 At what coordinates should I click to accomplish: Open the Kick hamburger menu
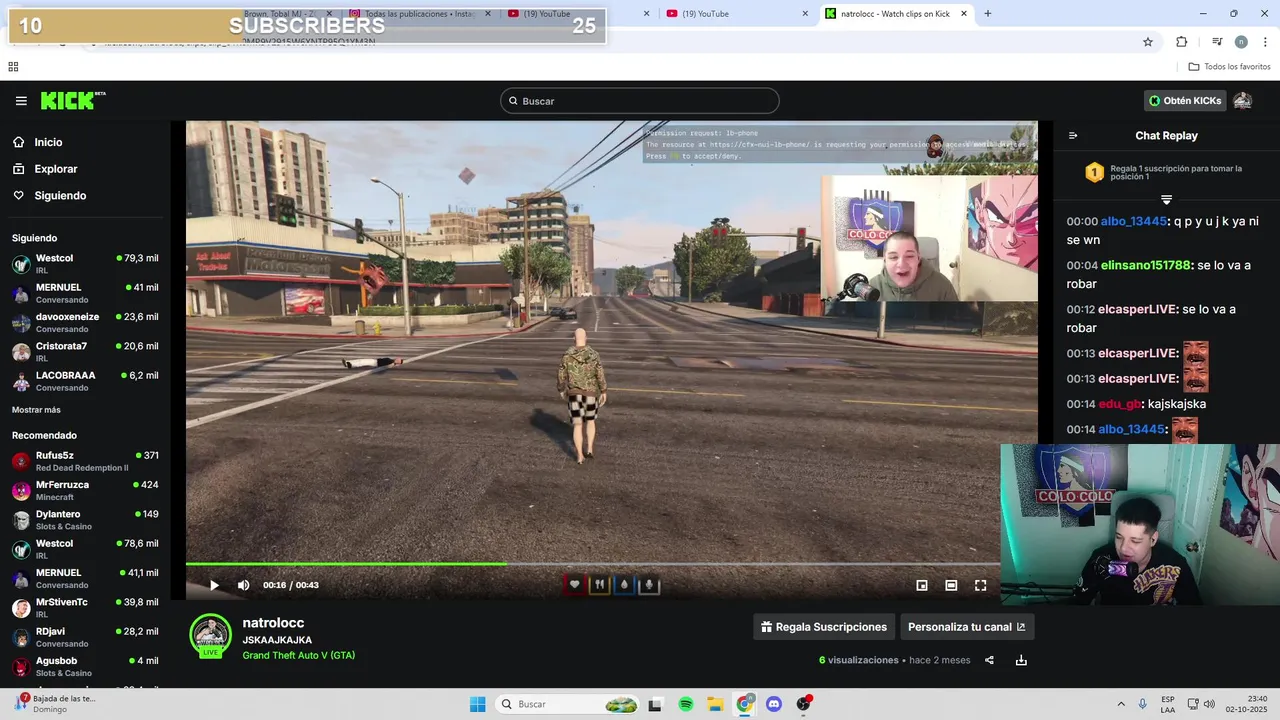(21, 101)
